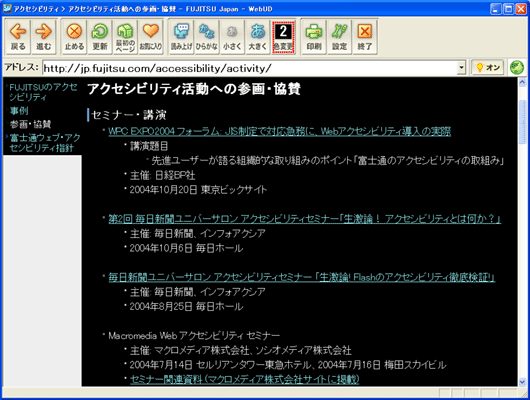Click 2004年10月6日 毎日ホール text
Image resolution: width=530 pixels, height=400 pixels.
pos(186,248)
